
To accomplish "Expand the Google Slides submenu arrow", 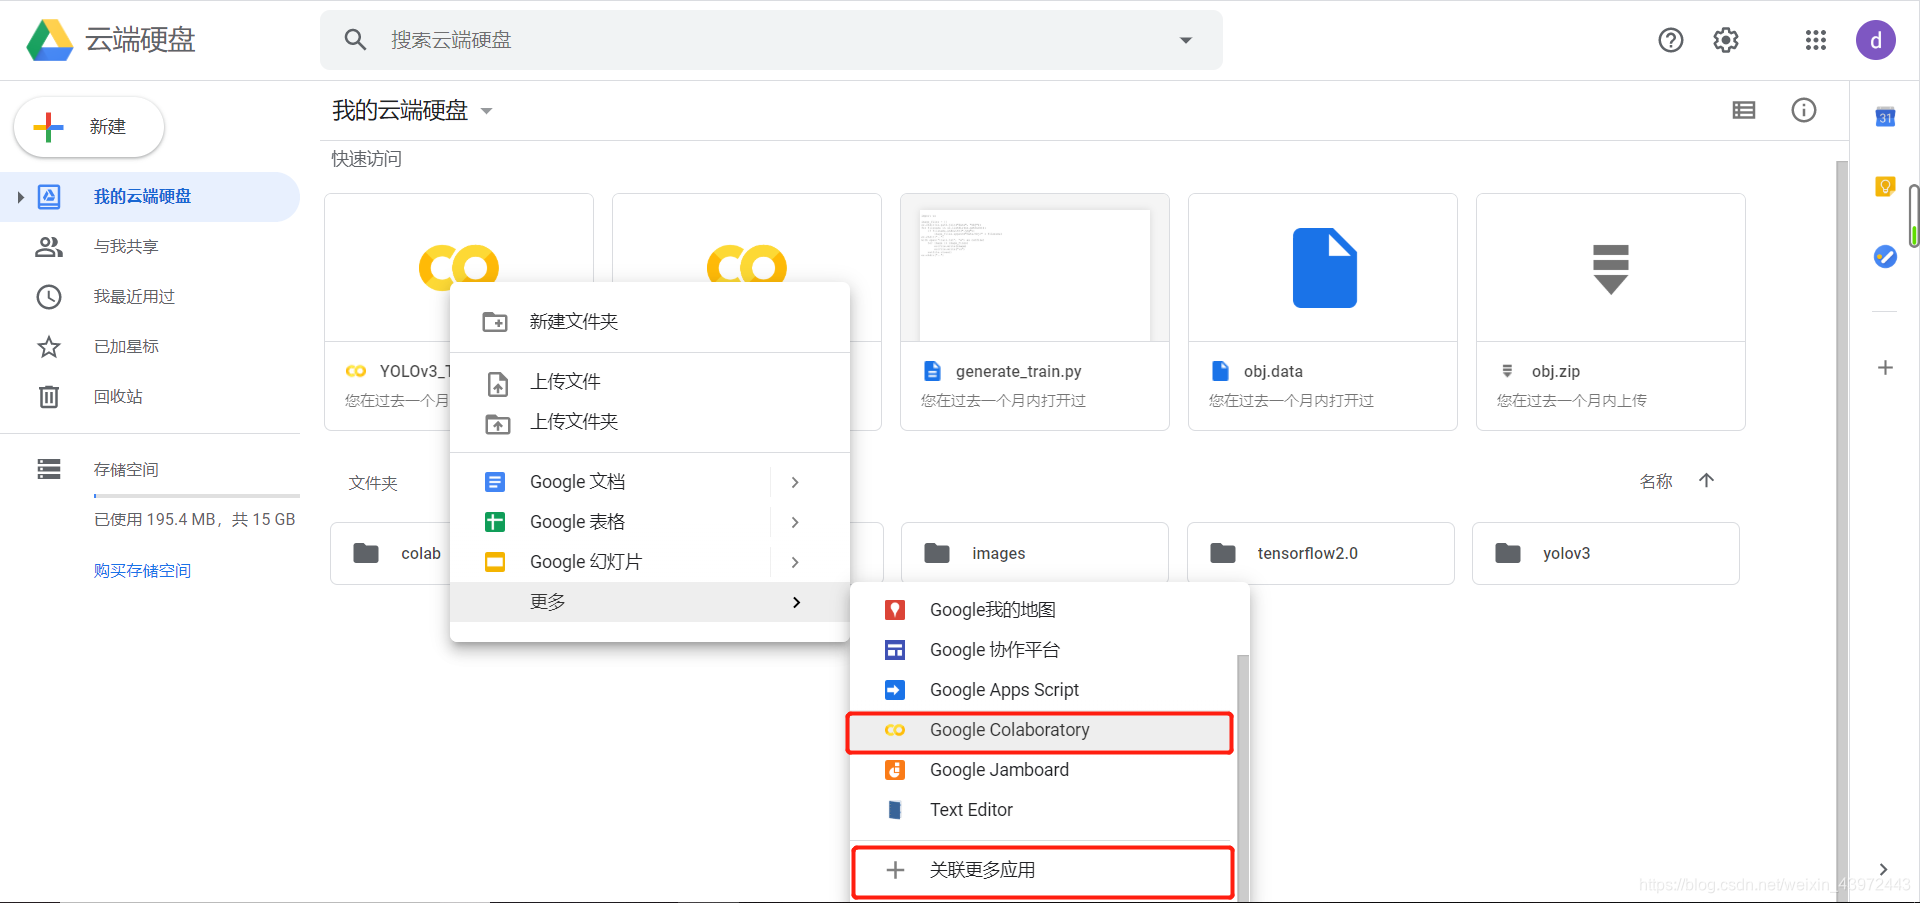I will [795, 562].
